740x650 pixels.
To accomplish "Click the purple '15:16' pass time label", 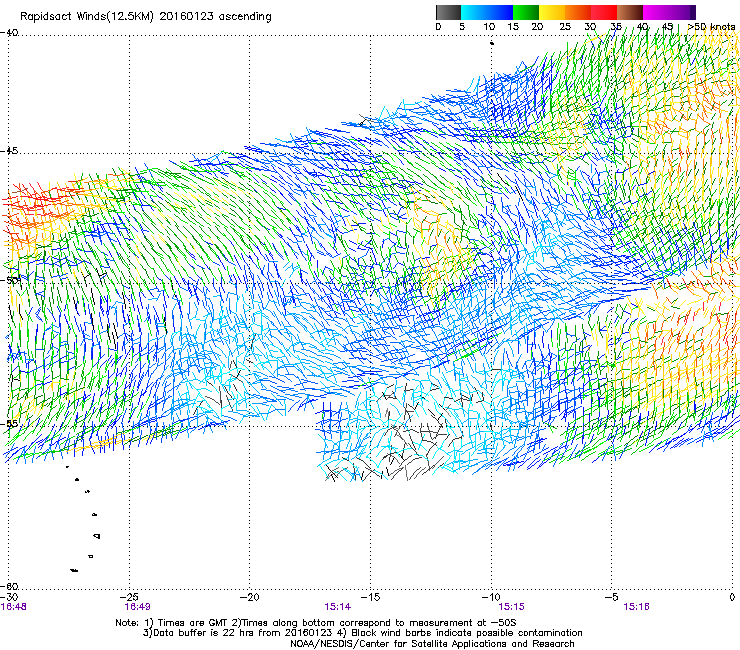I will [x=636, y=607].
